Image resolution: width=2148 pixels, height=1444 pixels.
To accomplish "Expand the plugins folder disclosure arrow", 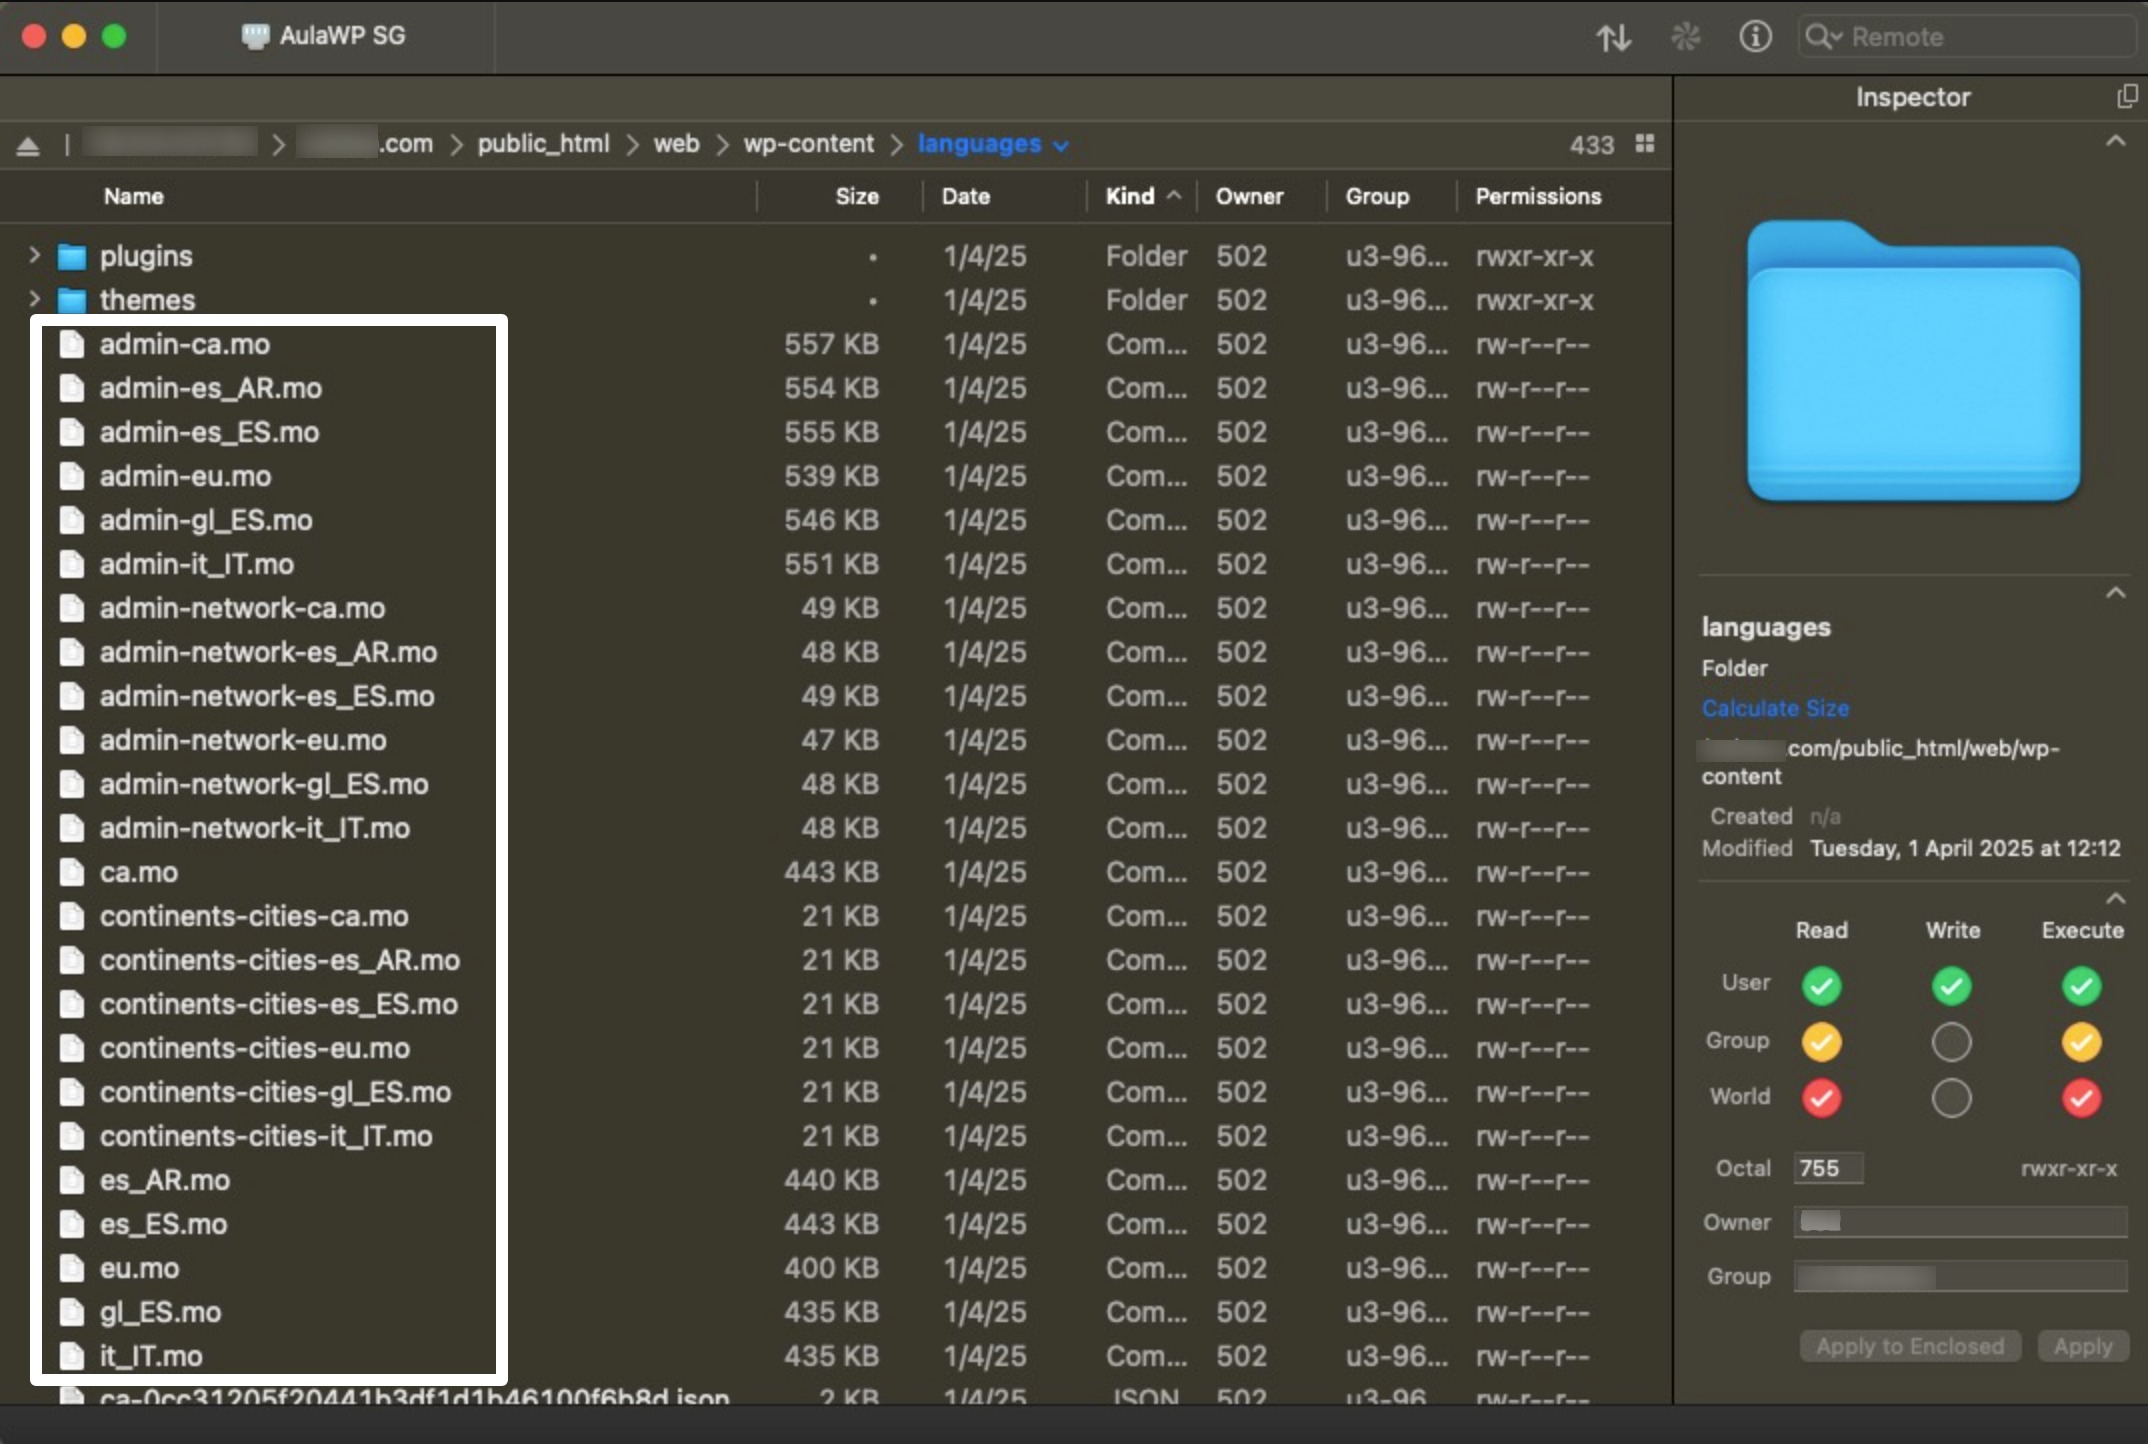I will point(35,256).
